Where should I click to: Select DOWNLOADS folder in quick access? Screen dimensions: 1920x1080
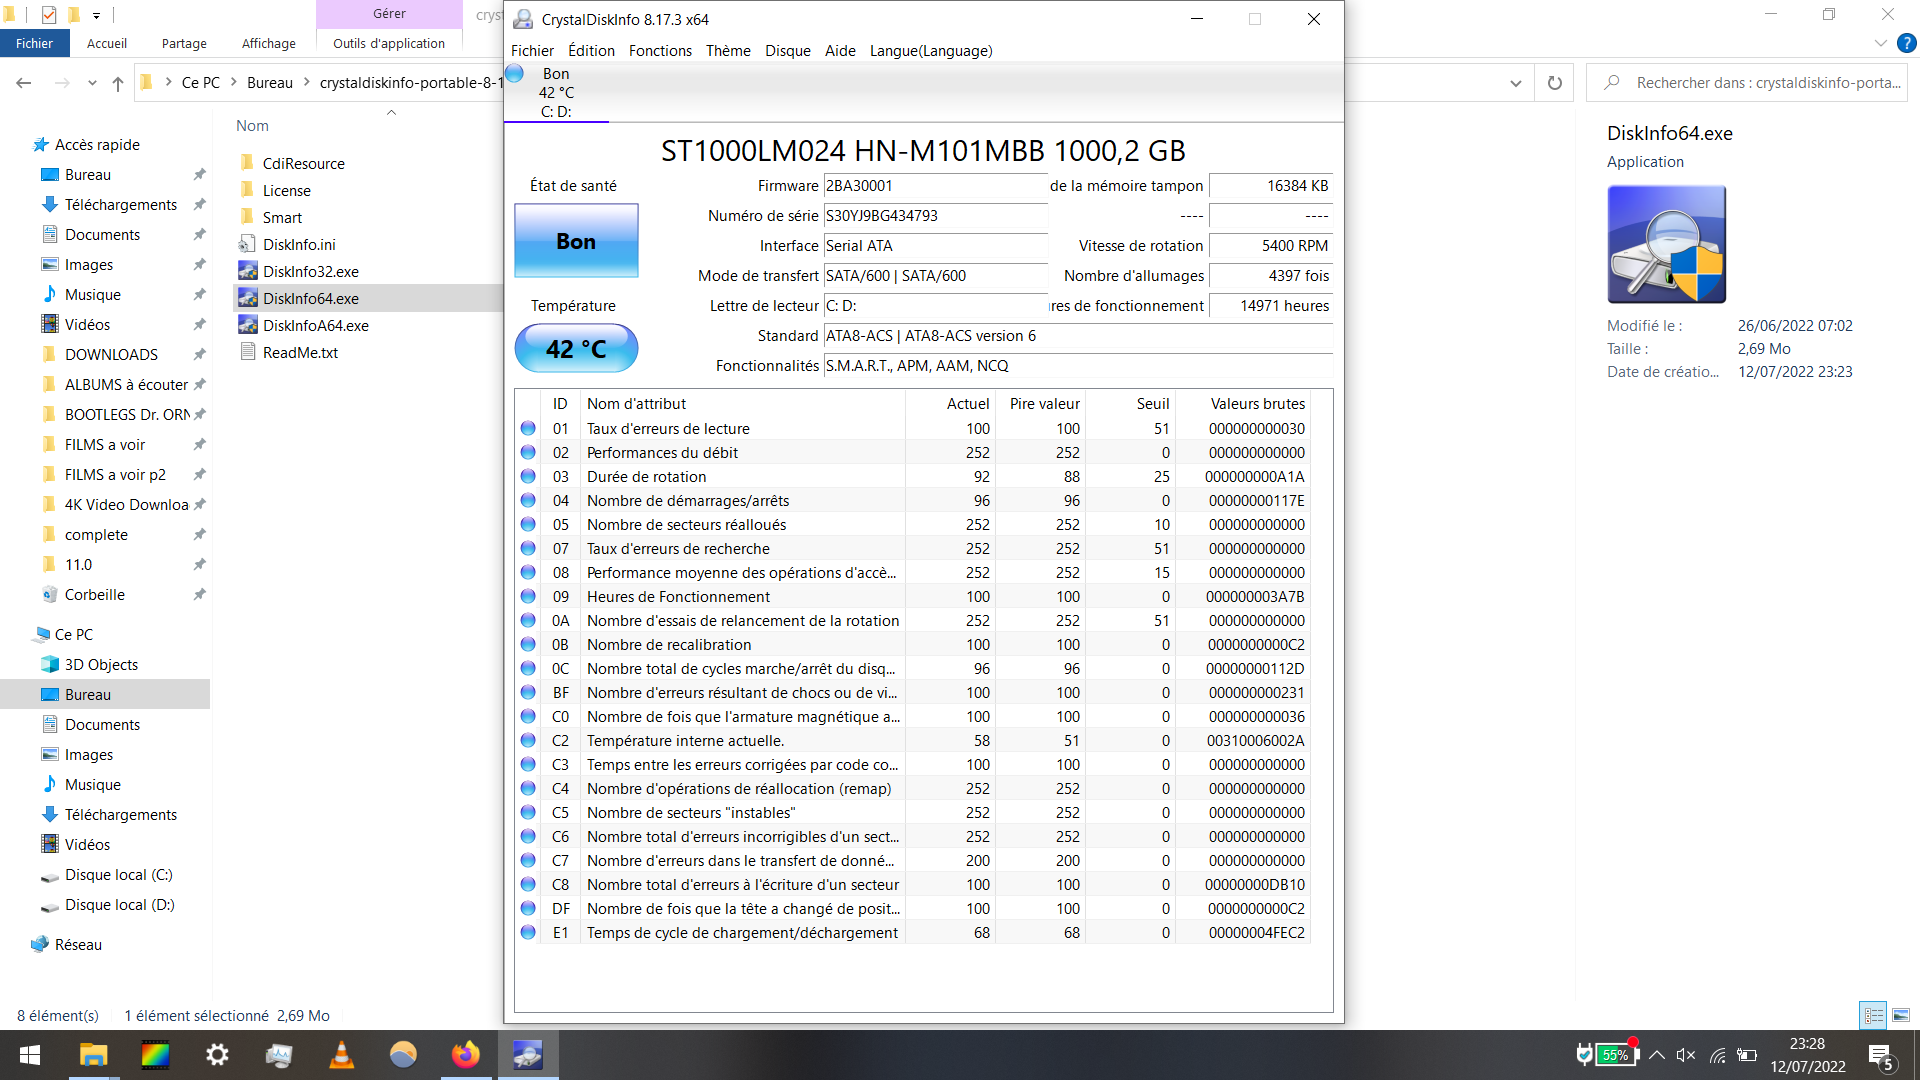point(111,354)
